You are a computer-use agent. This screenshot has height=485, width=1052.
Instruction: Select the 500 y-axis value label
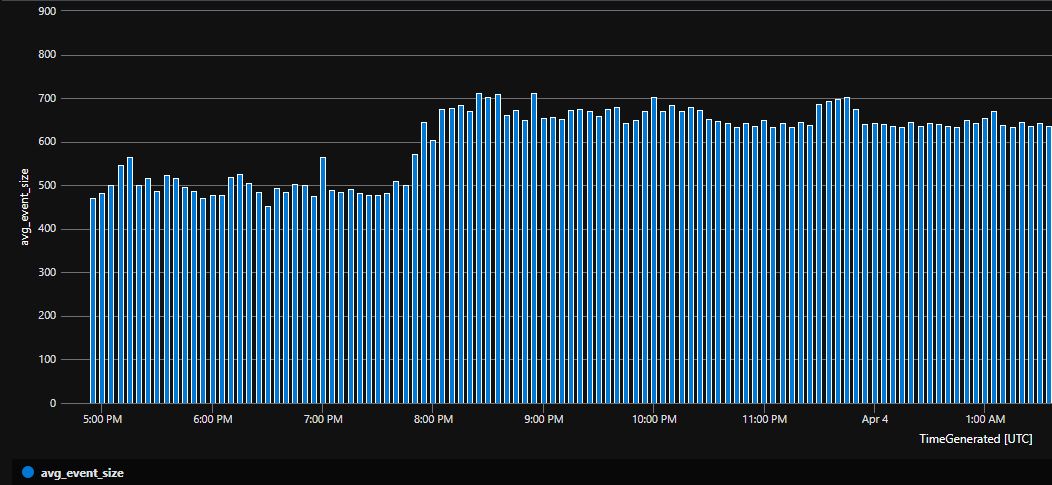click(x=46, y=186)
